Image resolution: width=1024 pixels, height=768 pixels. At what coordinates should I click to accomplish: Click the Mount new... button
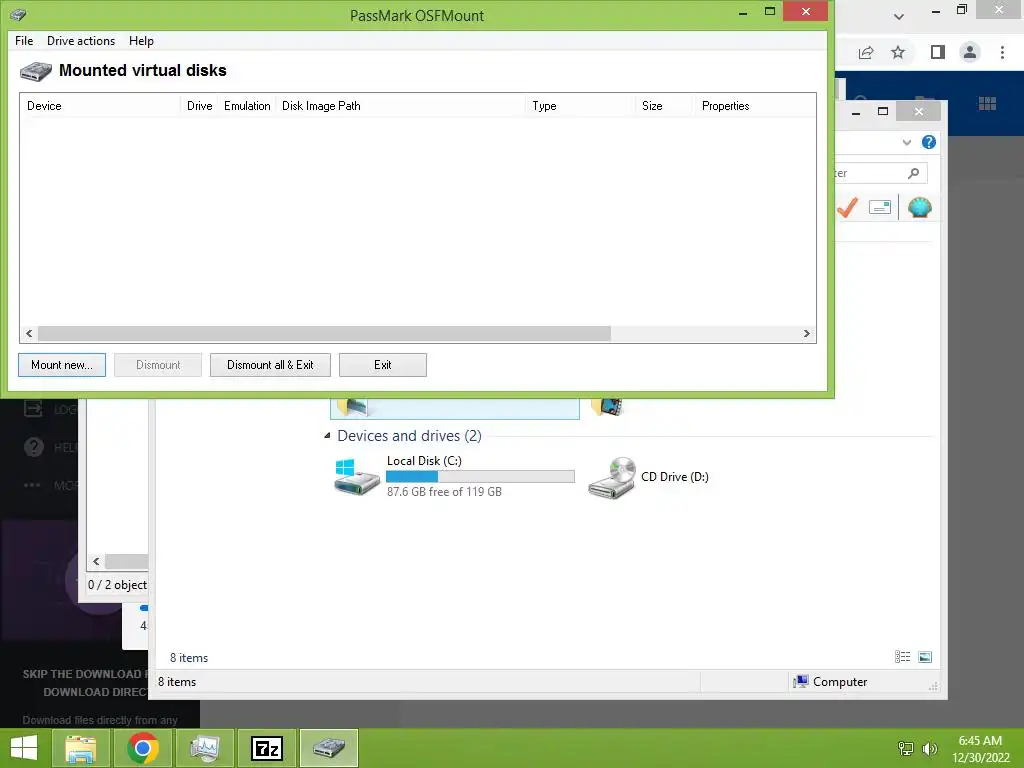coord(62,365)
